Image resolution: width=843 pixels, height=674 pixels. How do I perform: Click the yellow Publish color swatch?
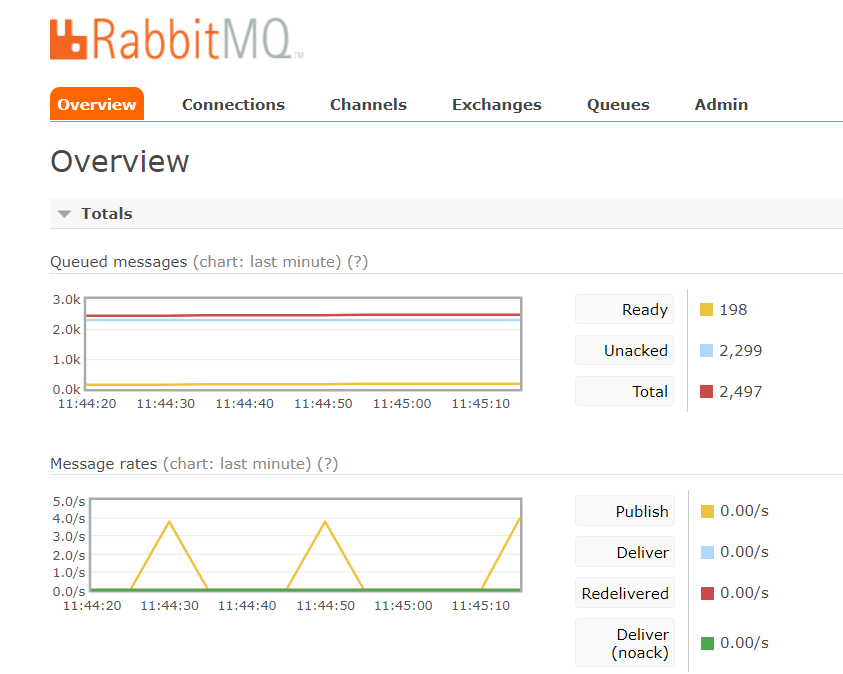(x=708, y=511)
